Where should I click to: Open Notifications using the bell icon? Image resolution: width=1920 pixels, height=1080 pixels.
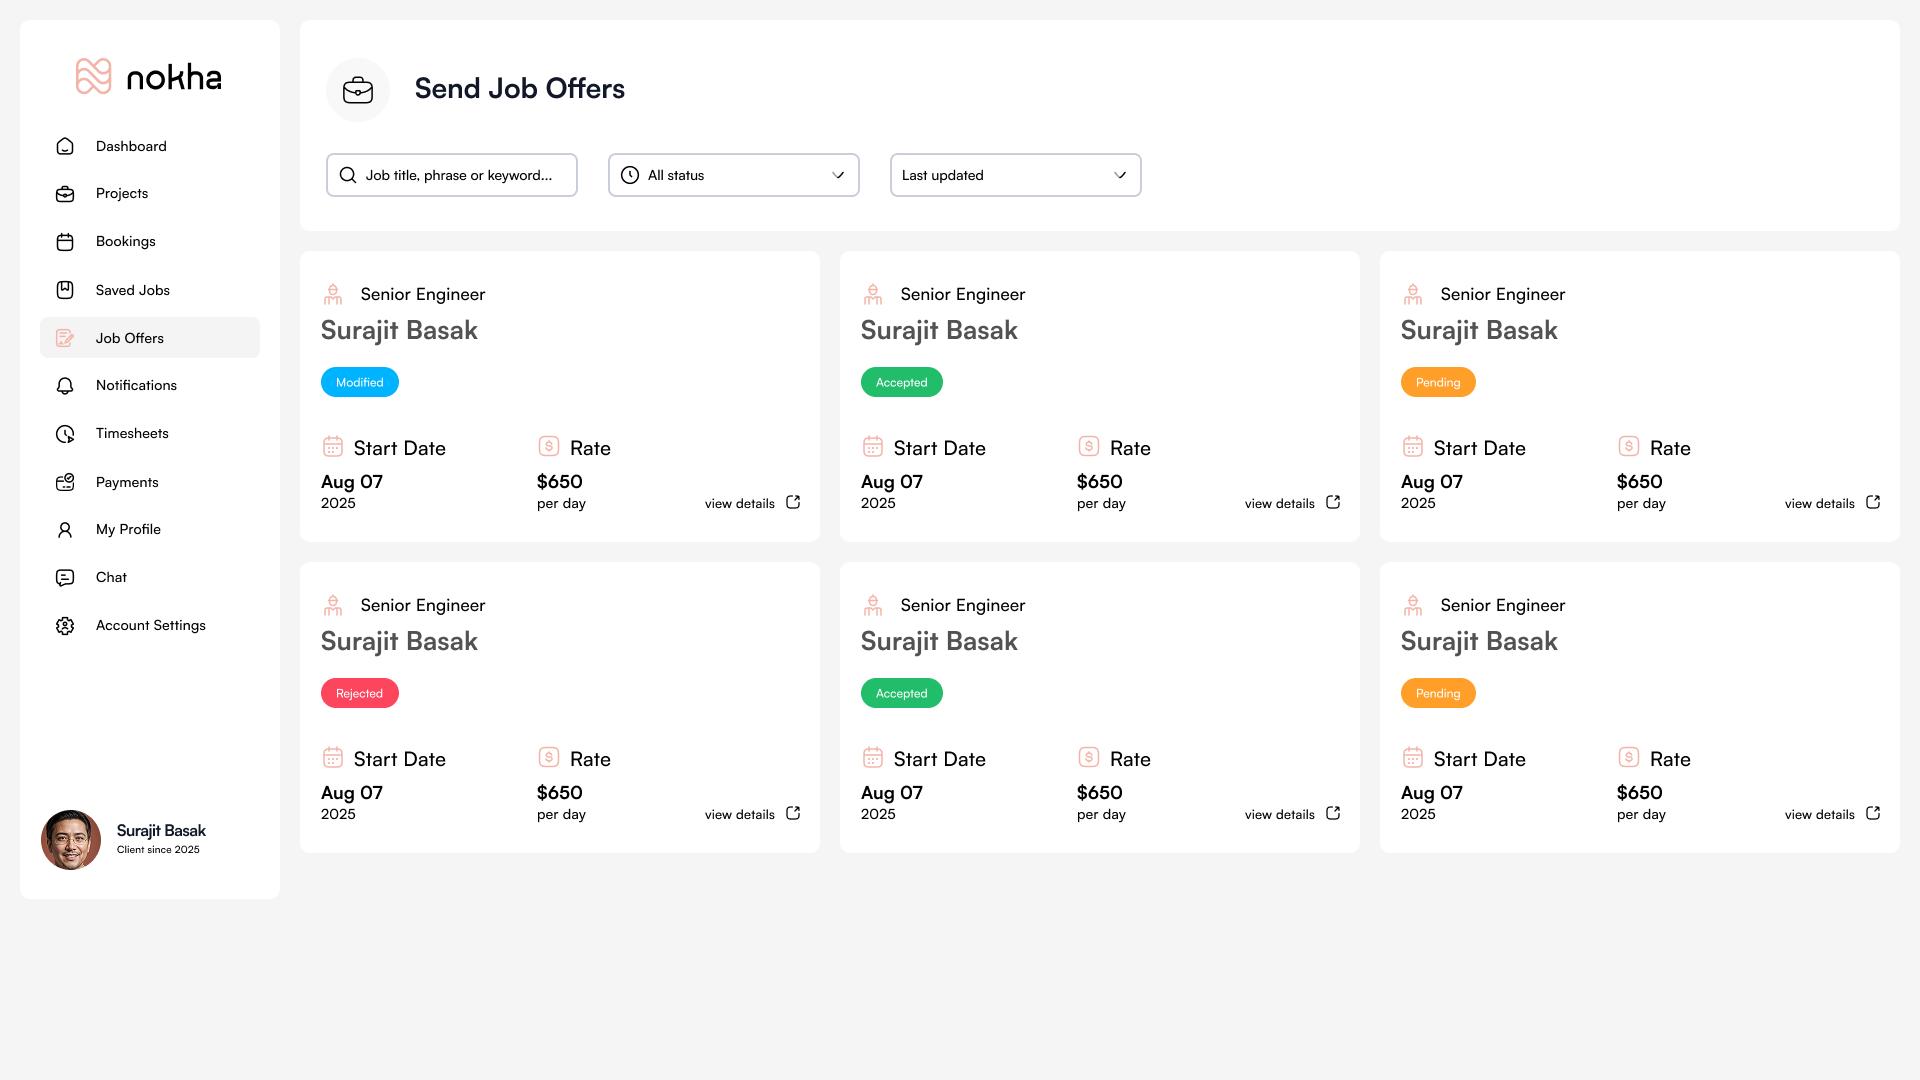pos(65,385)
